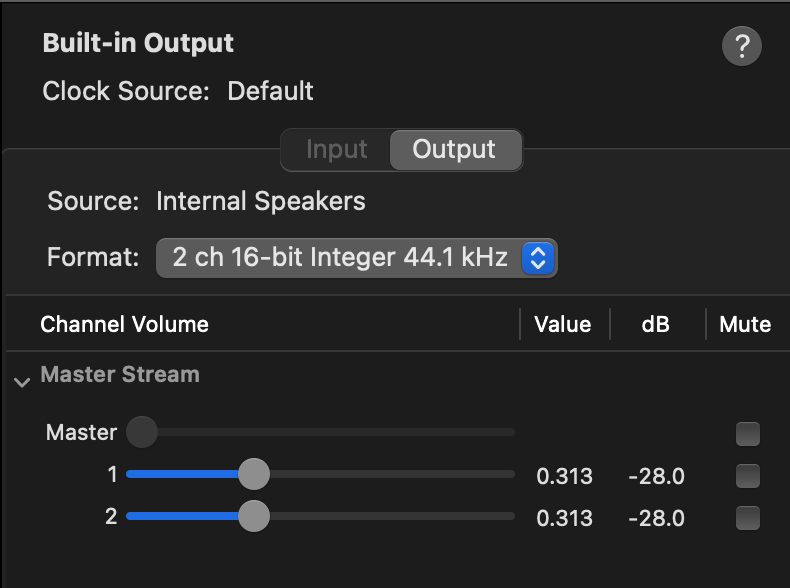790x588 pixels.
Task: Click the channel 2 volume slider knob
Action: (254, 516)
